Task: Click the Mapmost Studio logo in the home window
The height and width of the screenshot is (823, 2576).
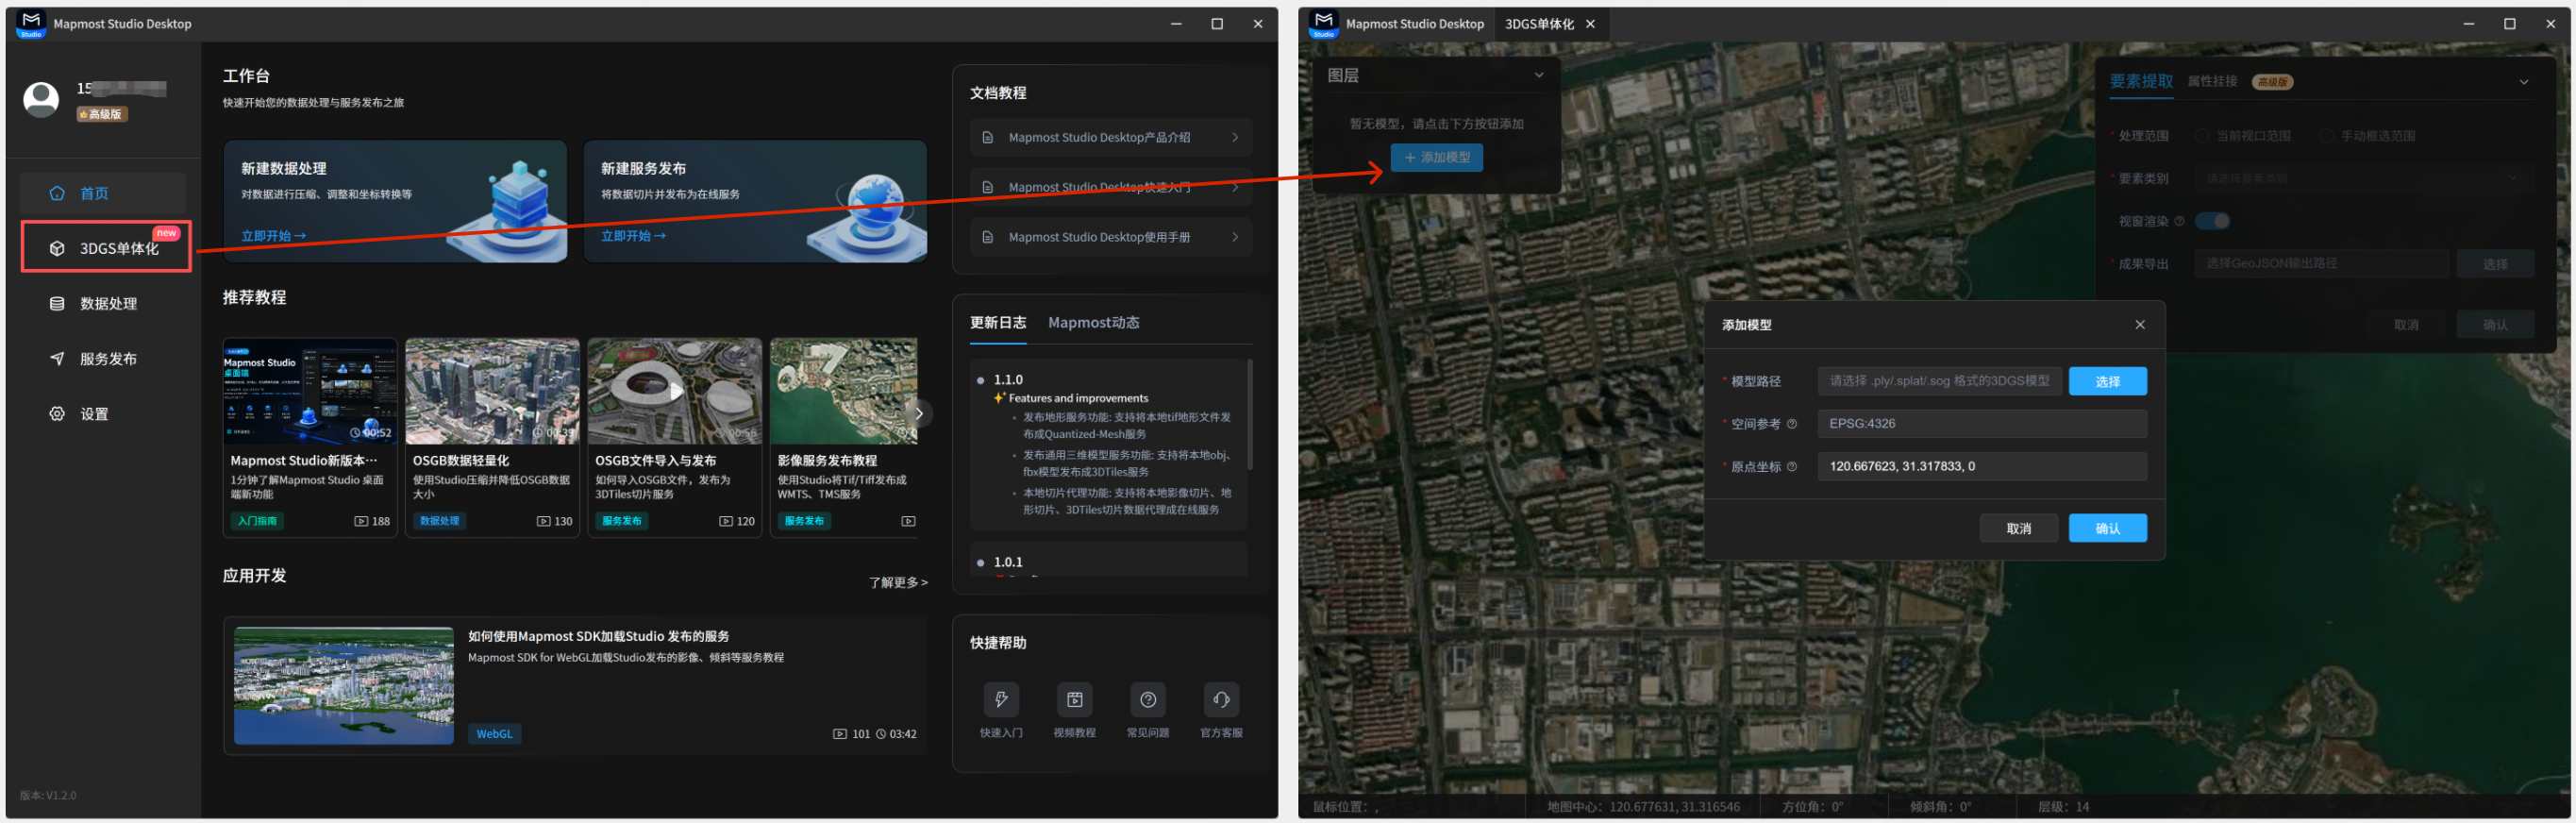Action: click(x=31, y=23)
